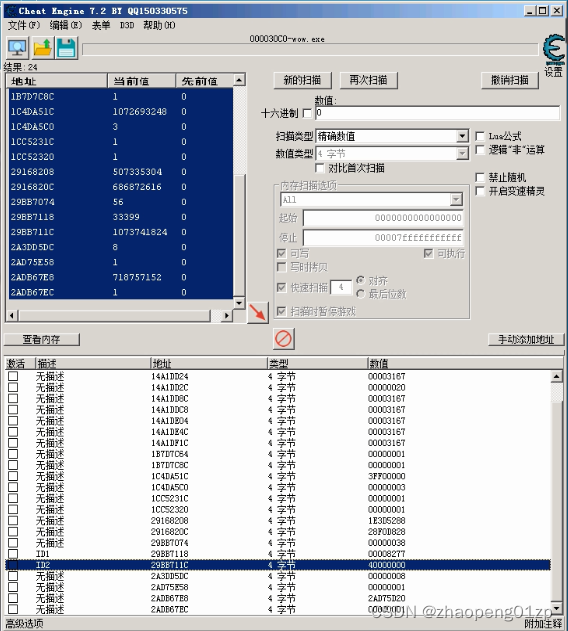This screenshot has height=631, width=568.
Task: Open 帮助 menu
Action: tap(159, 25)
